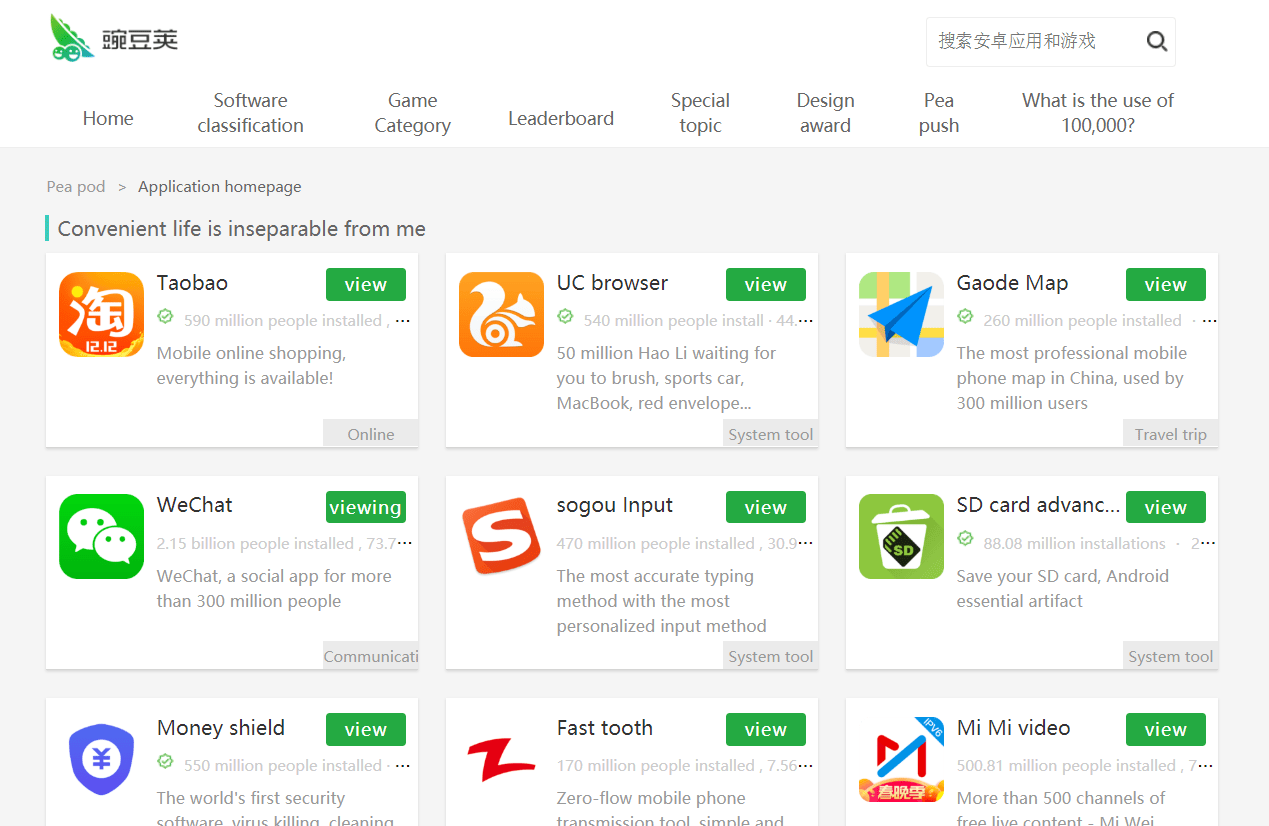Open the Pea push menu item
The height and width of the screenshot is (826, 1269).
(939, 113)
